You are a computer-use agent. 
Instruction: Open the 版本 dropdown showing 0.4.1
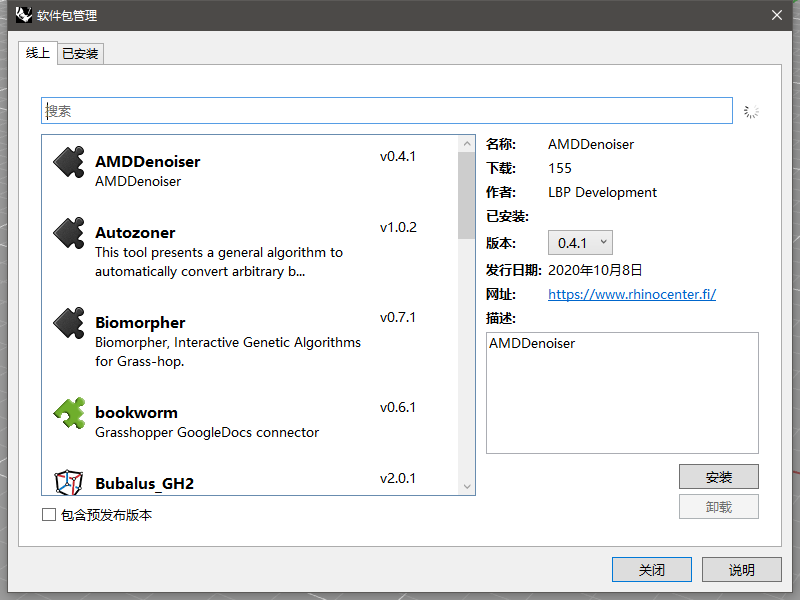pyautogui.click(x=580, y=243)
